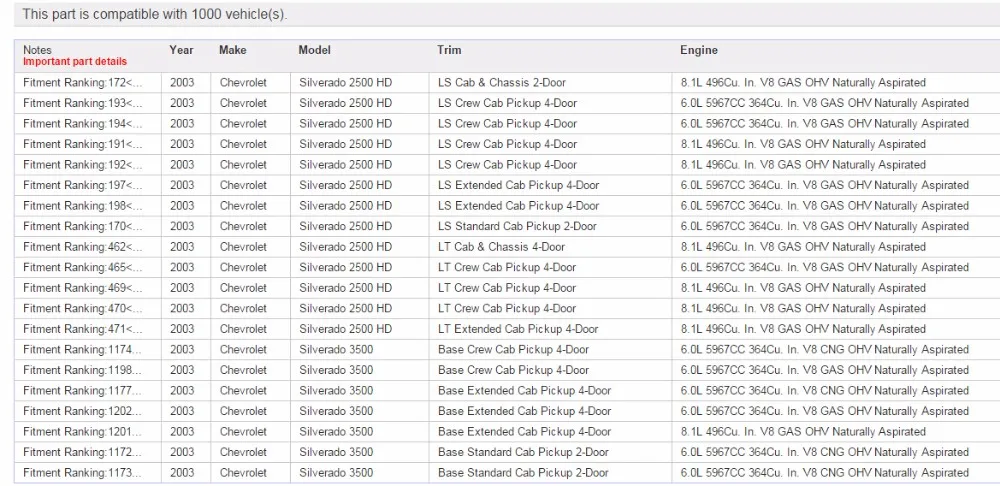
Task: Click the 'Fitment Ranking:197<...' note cell
Action: click(88, 186)
